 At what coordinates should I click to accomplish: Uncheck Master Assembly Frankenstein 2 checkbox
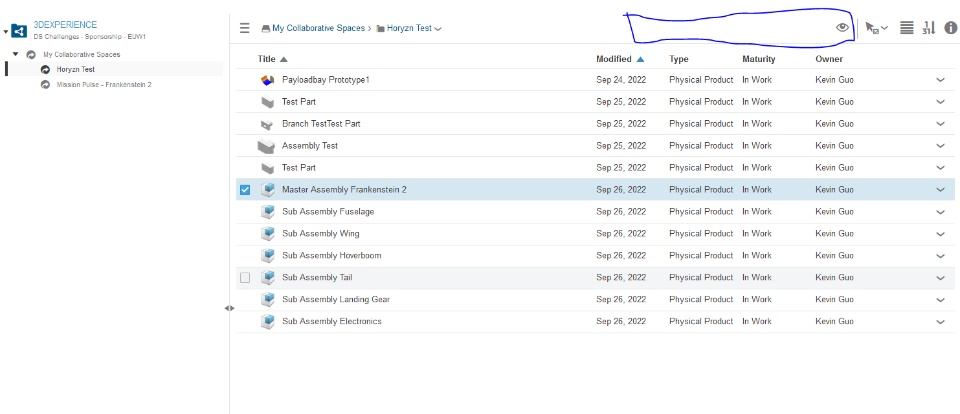click(x=246, y=190)
